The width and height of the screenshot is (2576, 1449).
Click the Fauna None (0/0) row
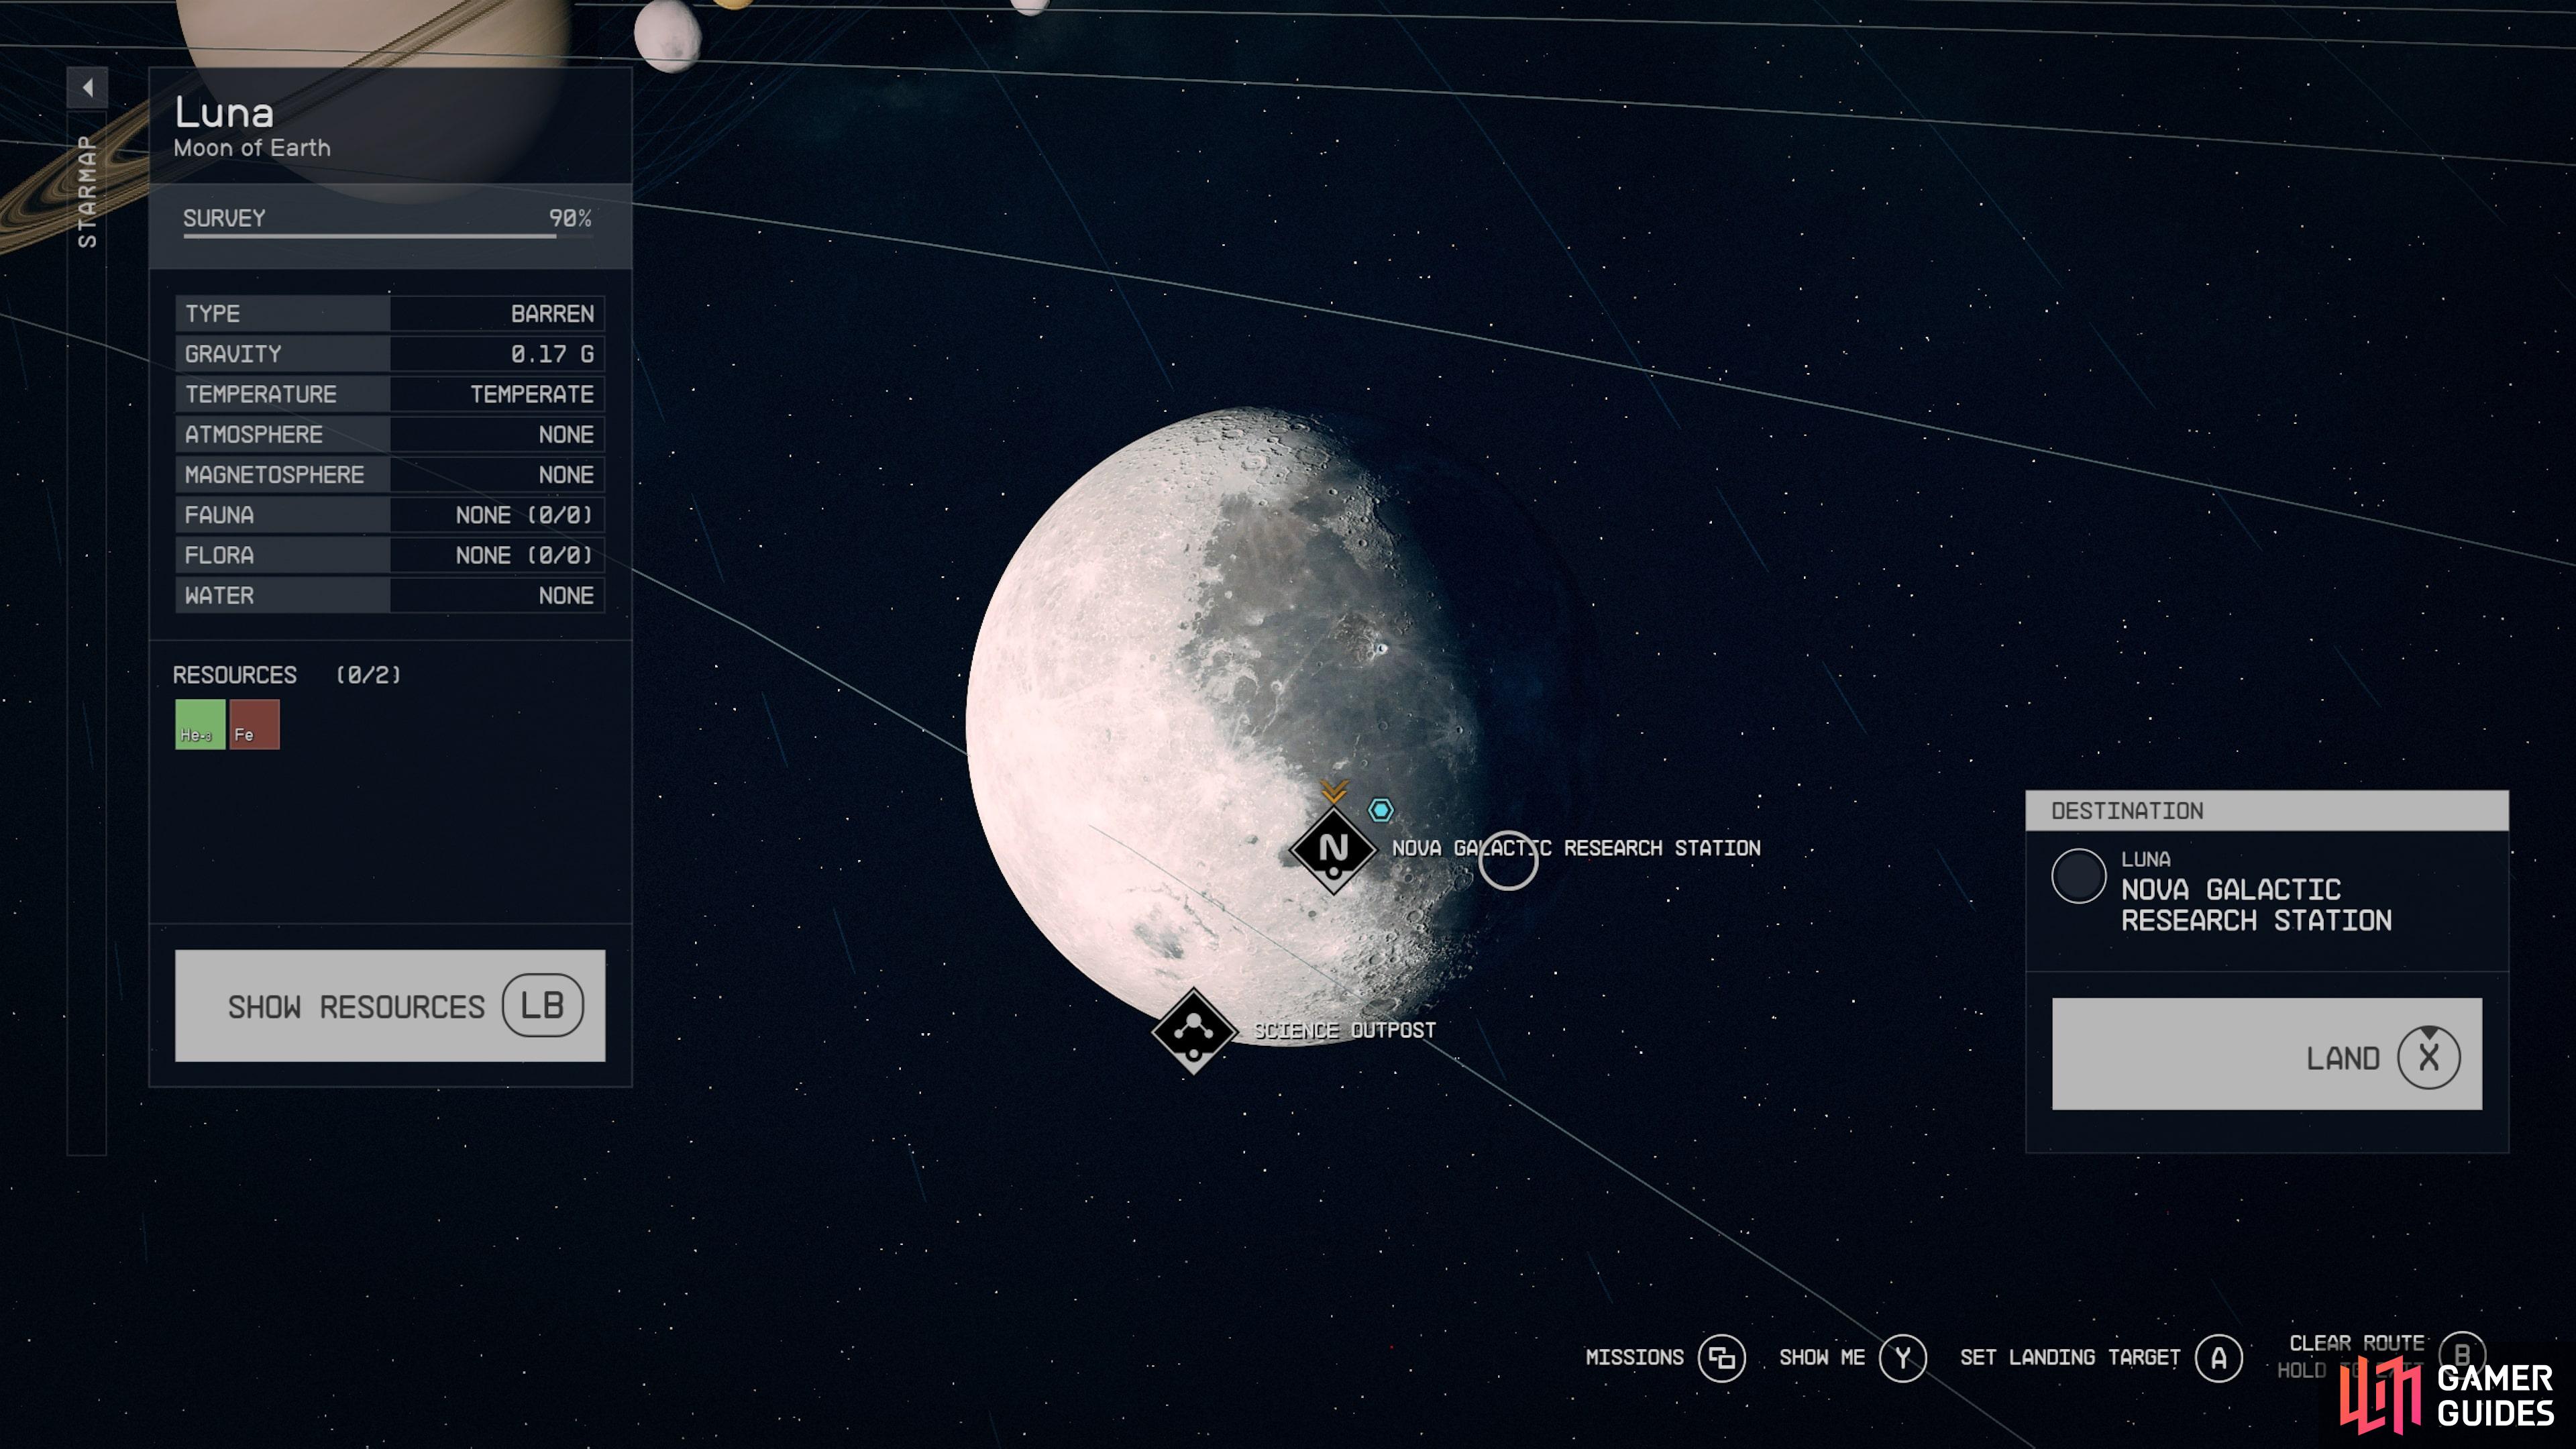390,515
